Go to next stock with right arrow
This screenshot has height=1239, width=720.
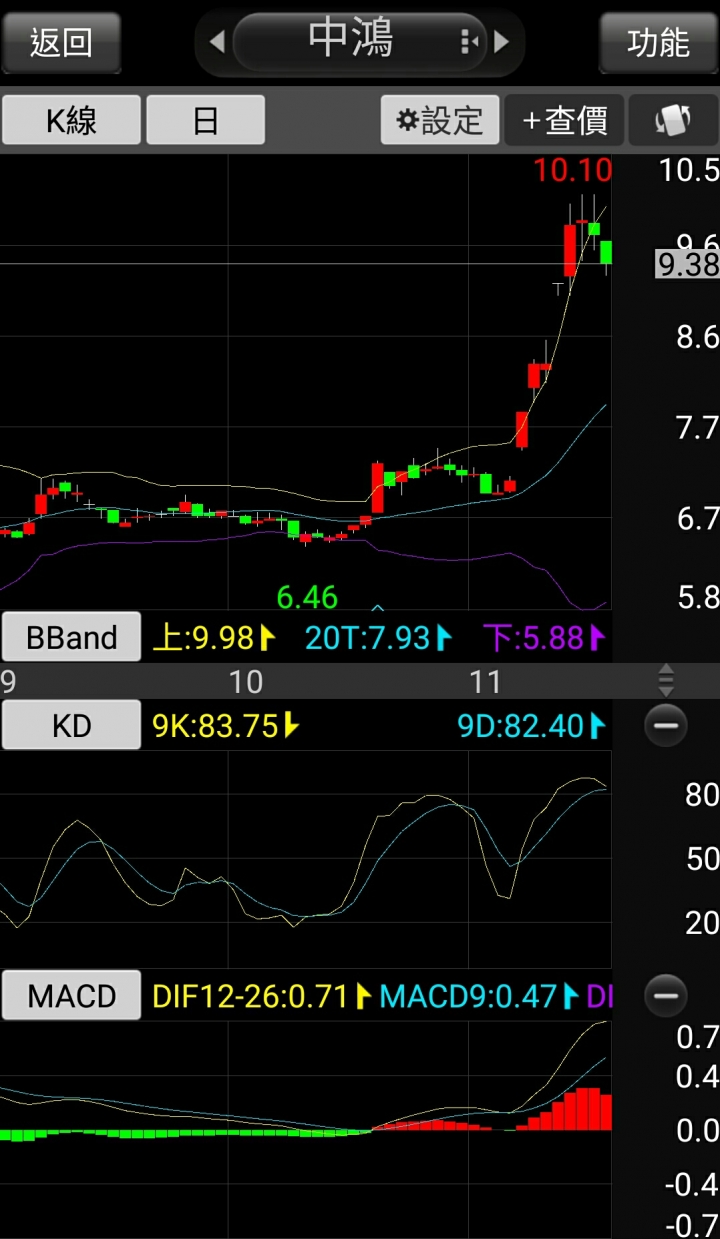click(502, 42)
